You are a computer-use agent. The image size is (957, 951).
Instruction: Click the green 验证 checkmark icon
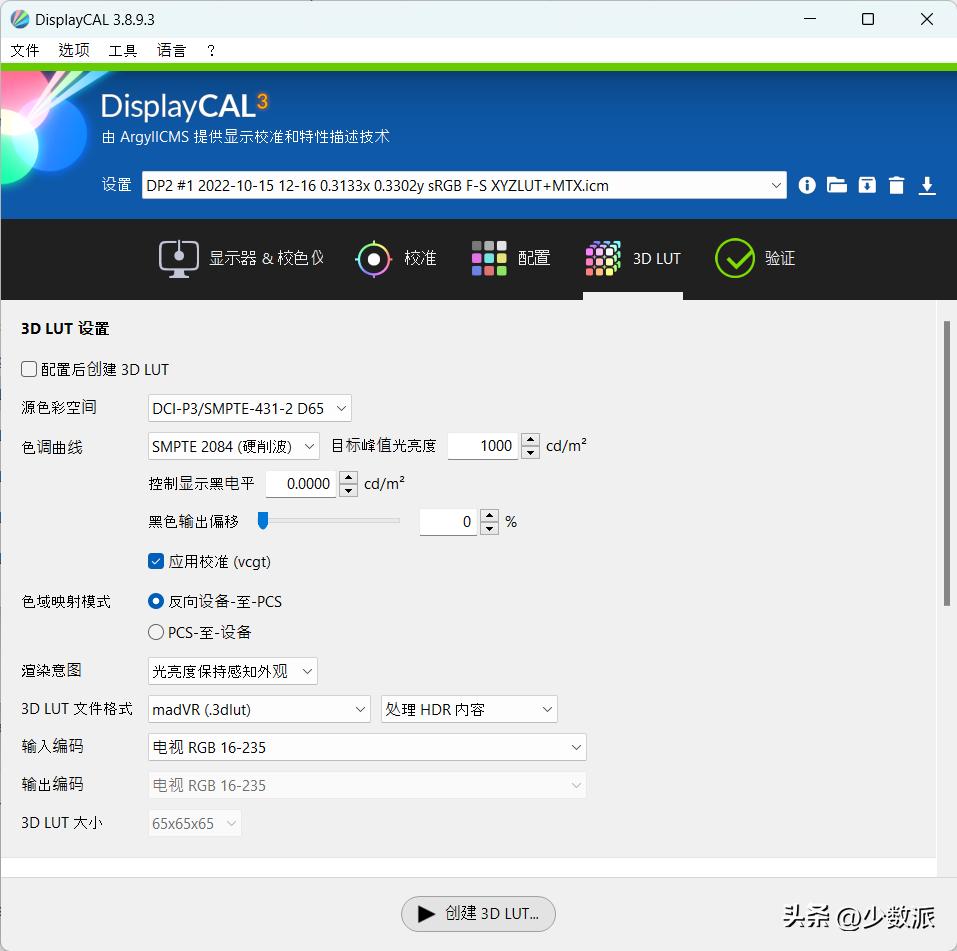736,258
